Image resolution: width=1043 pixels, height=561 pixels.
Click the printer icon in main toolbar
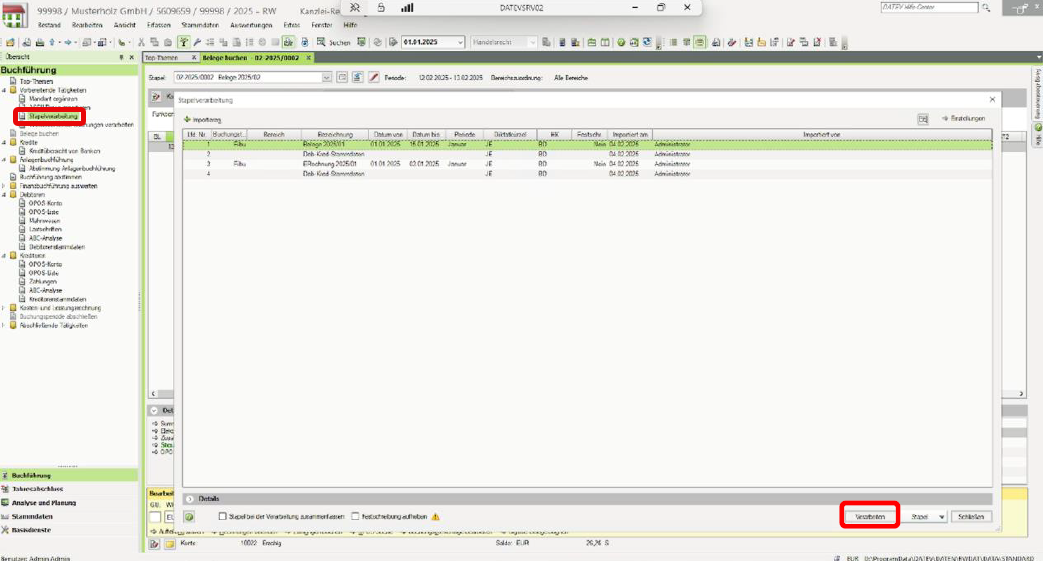point(38,43)
